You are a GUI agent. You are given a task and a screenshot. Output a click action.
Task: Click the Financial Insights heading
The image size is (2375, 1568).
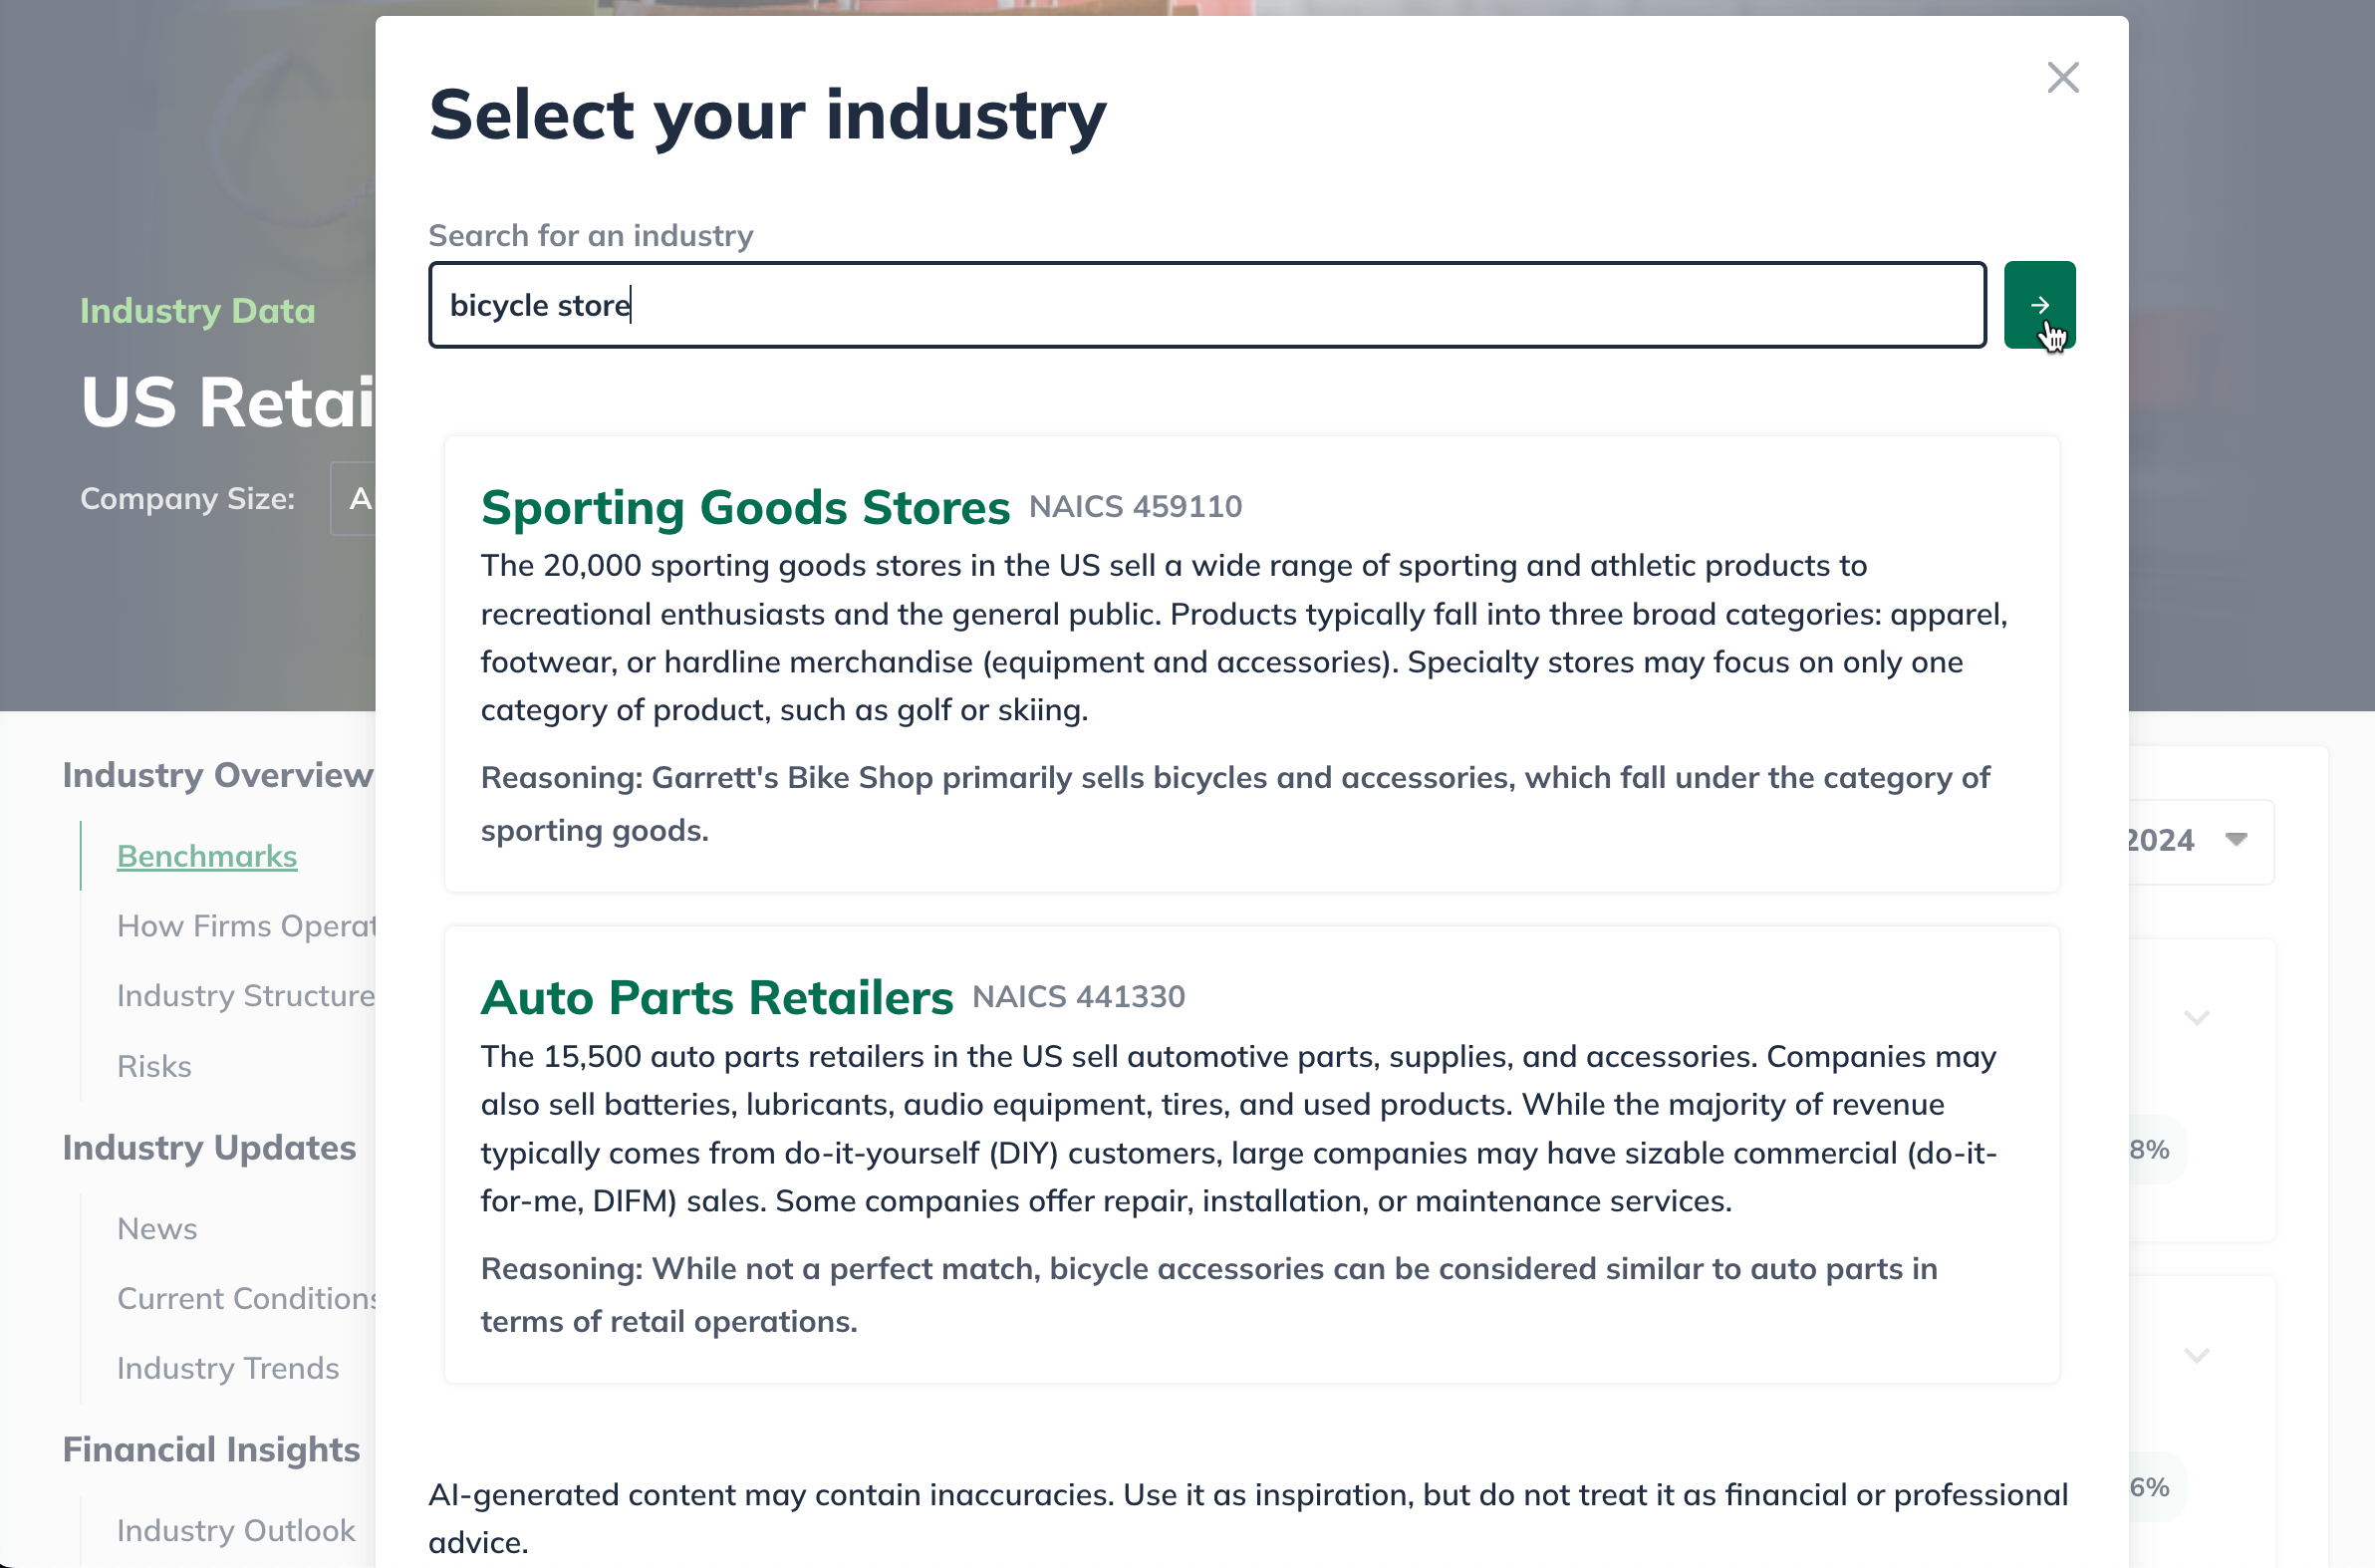[211, 1449]
